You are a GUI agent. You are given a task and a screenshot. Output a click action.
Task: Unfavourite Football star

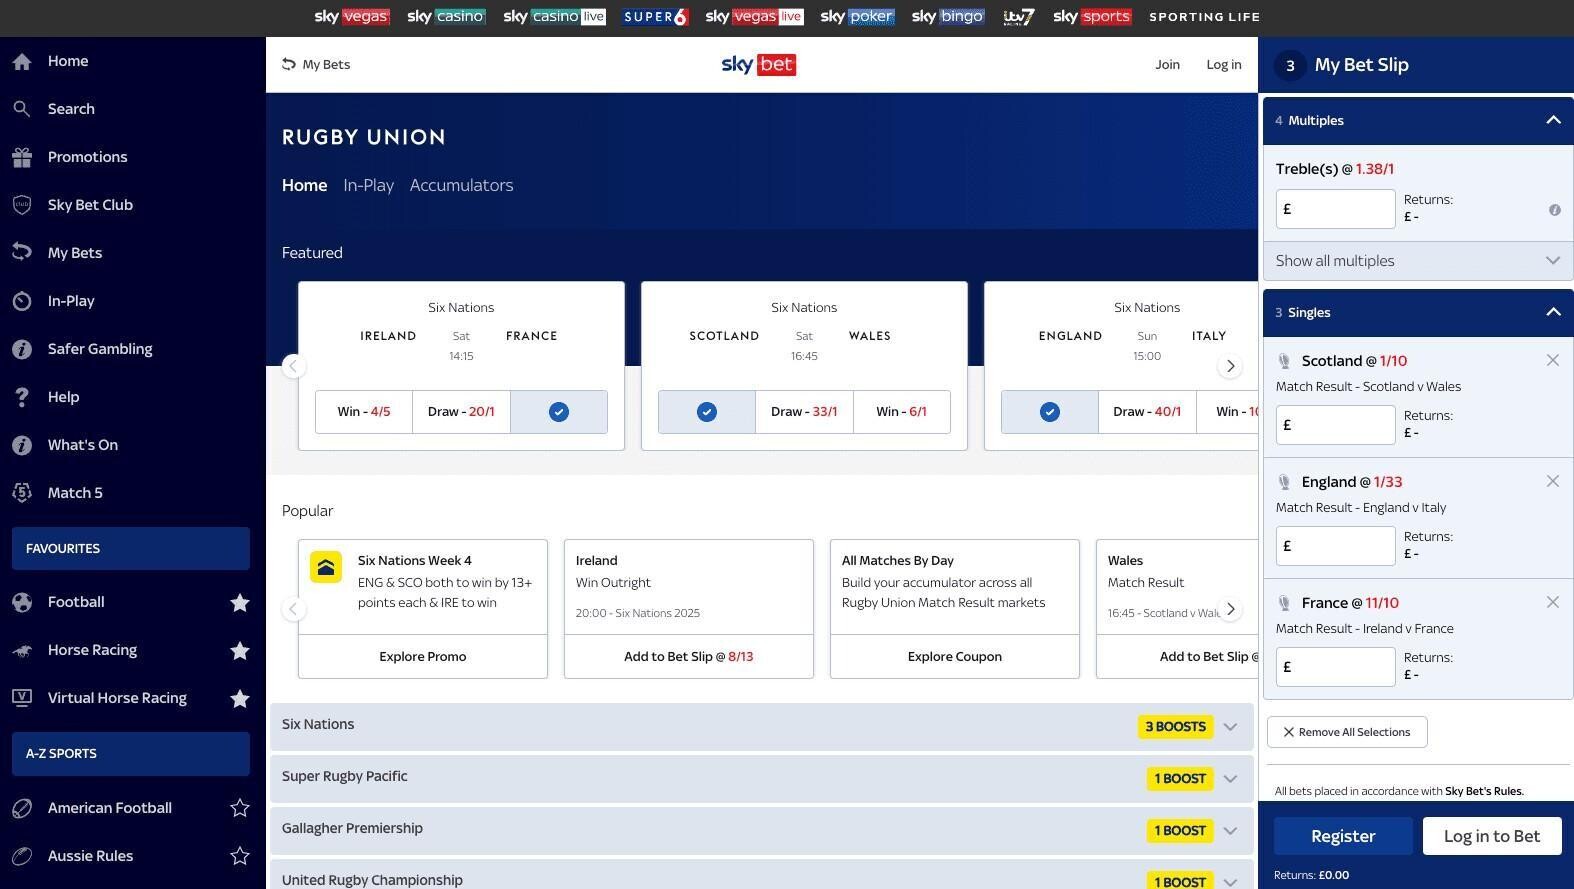click(x=240, y=602)
